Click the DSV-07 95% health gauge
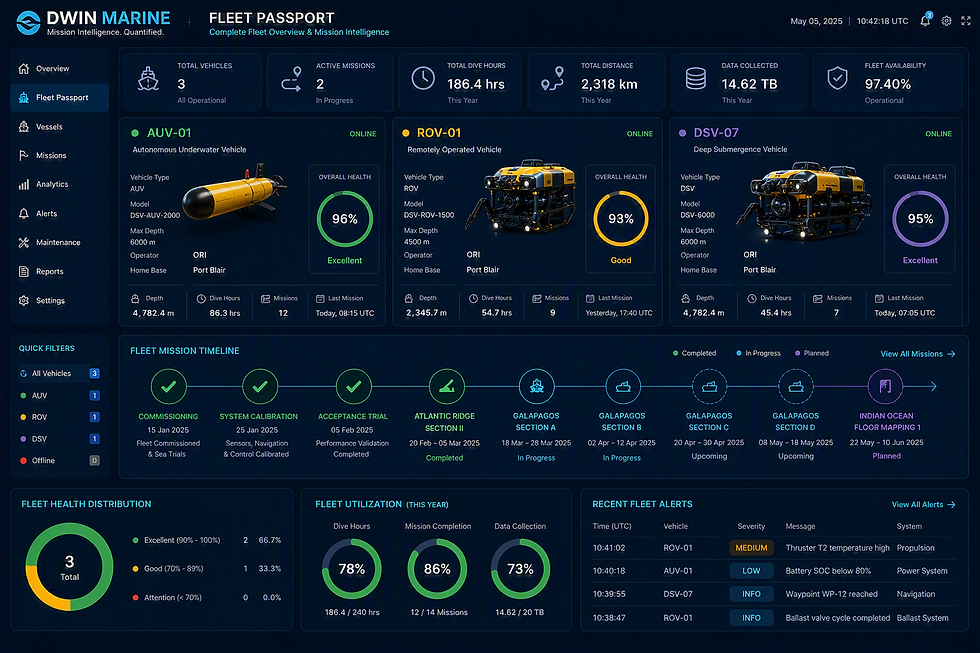Screen dimensions: 980x653 (x=920, y=219)
